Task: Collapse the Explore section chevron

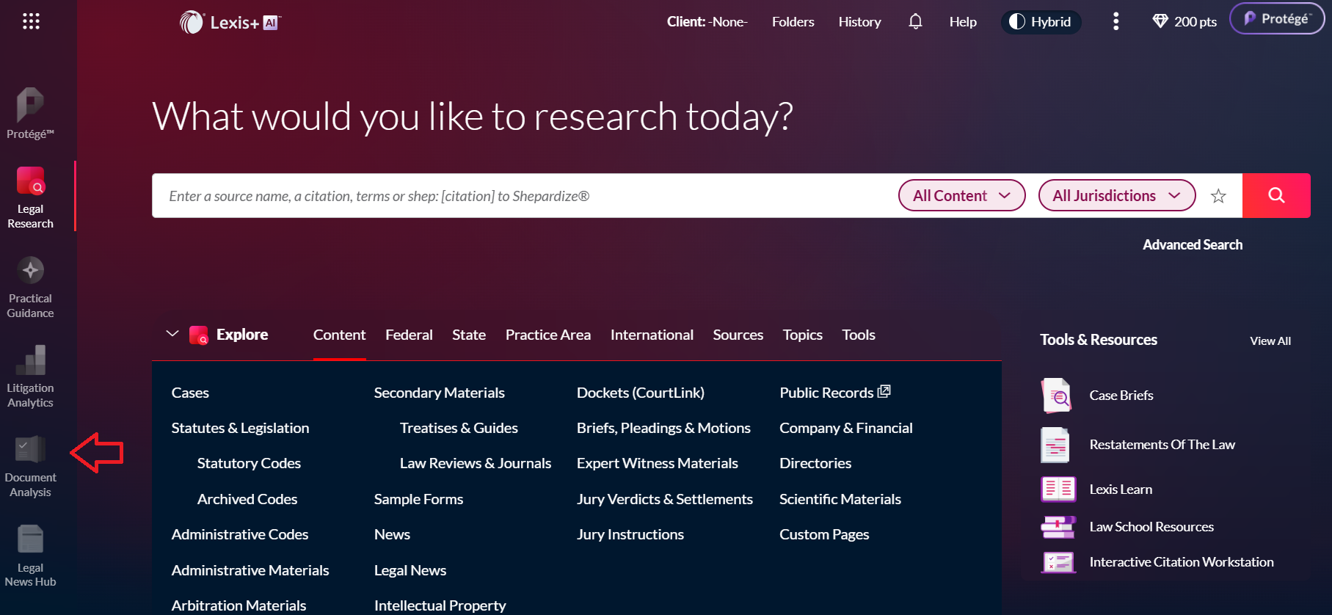Action: (172, 334)
